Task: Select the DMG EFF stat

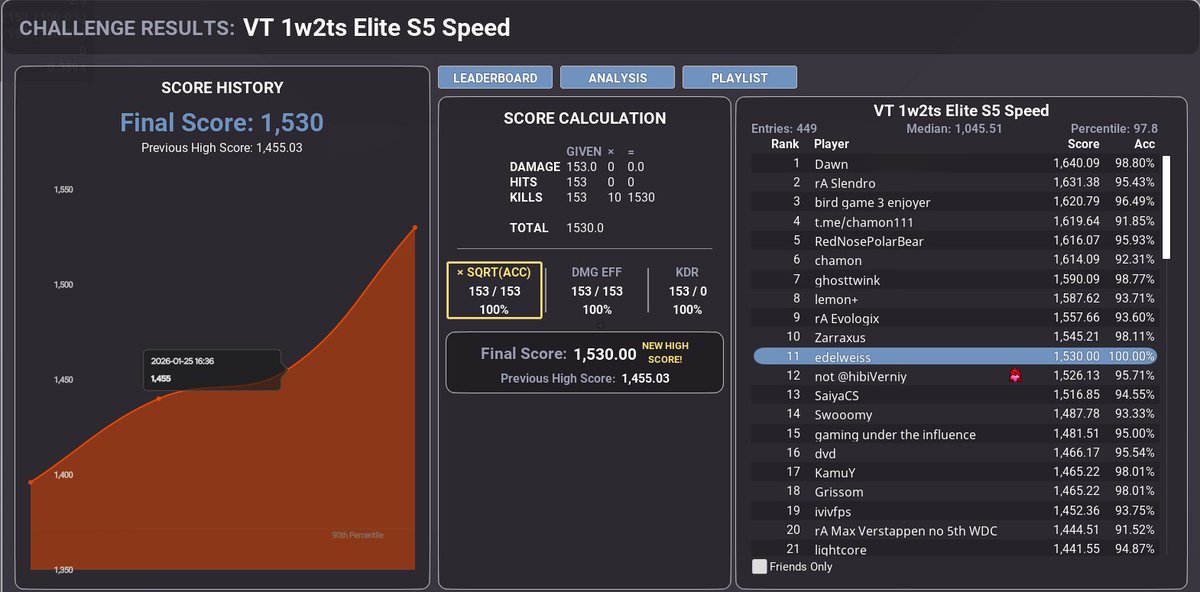Action: click(597, 291)
